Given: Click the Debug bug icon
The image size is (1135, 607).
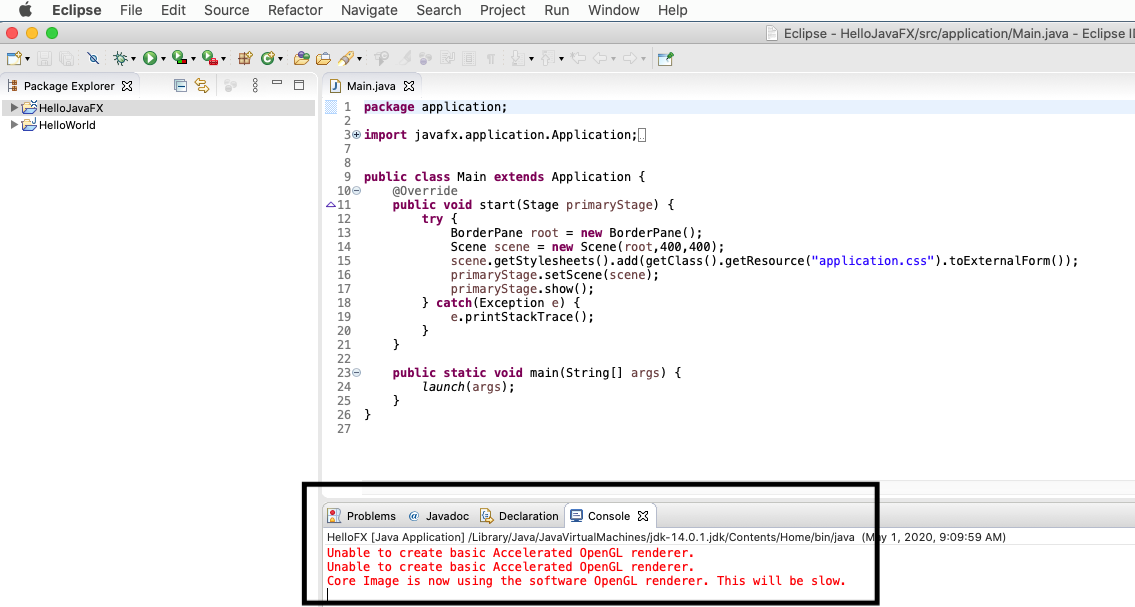Looking at the screenshot, I should click(120, 59).
